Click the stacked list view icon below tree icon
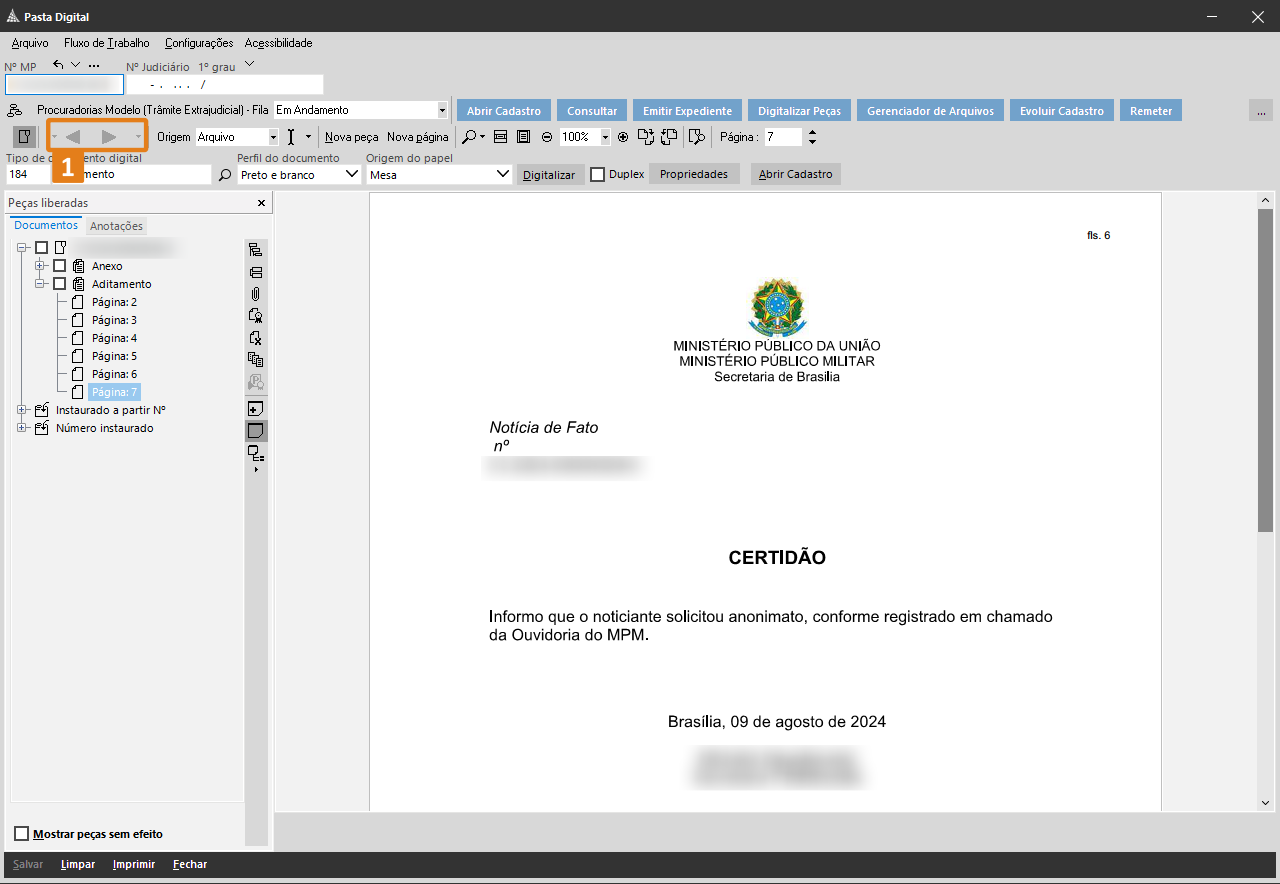 [256, 272]
